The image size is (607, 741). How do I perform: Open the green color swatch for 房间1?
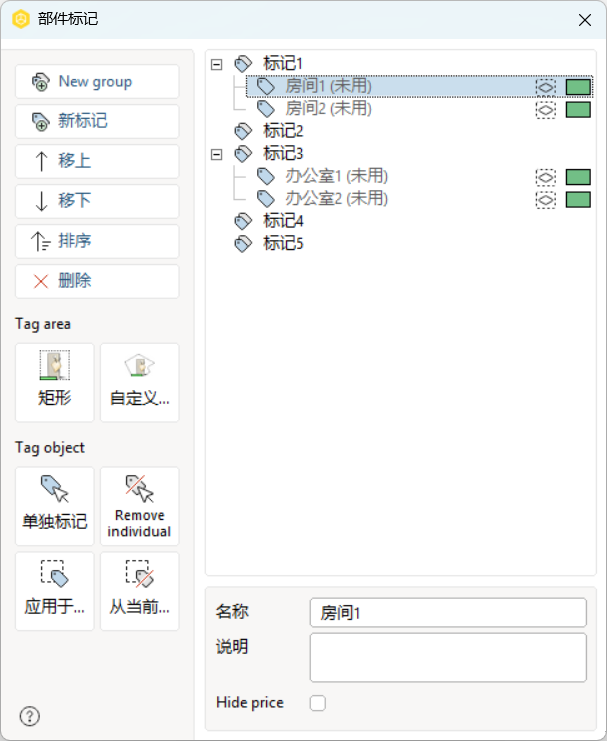point(578,87)
